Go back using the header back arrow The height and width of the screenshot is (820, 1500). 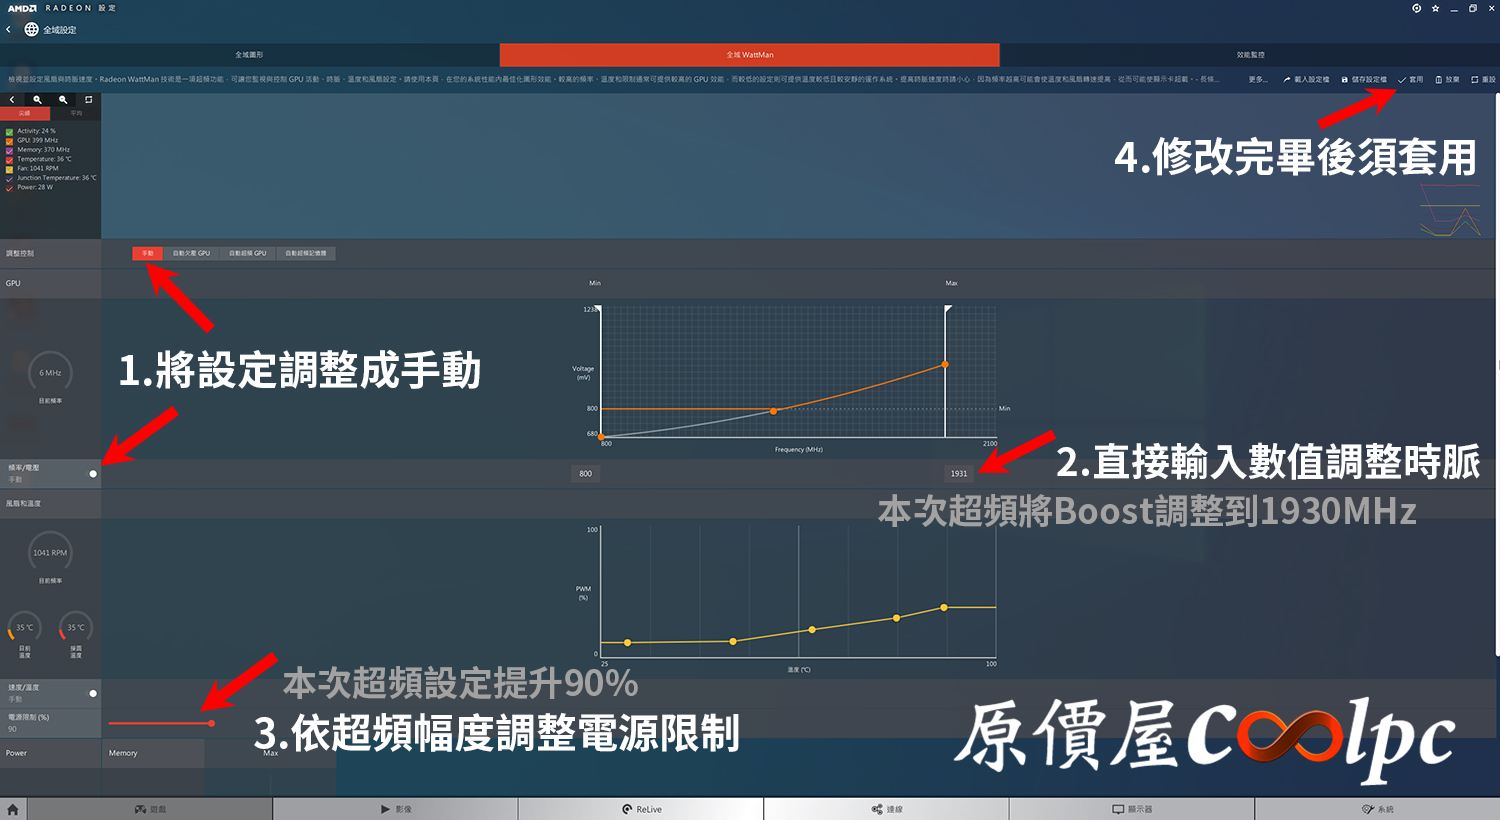click(x=9, y=30)
